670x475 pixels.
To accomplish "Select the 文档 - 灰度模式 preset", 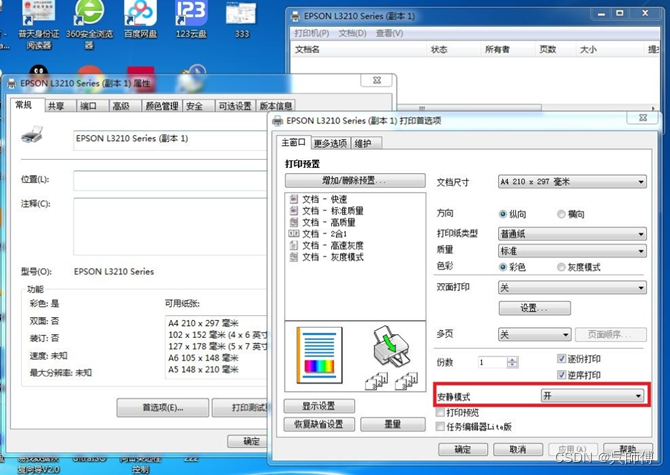I will coord(326,257).
